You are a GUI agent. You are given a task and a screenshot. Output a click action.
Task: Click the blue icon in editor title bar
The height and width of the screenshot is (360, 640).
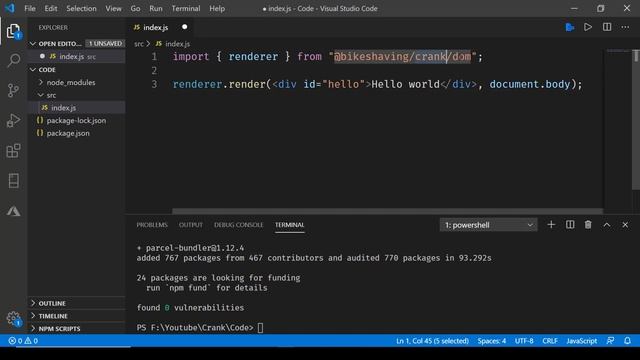(570, 27)
